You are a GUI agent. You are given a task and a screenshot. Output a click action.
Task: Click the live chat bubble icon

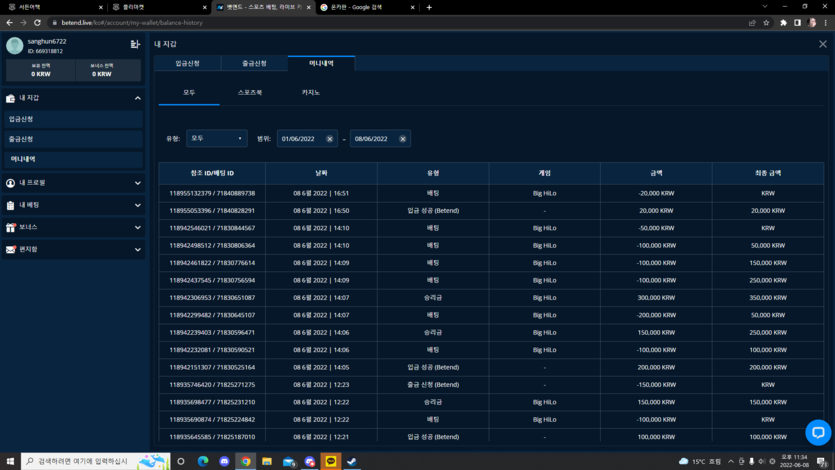(818, 432)
